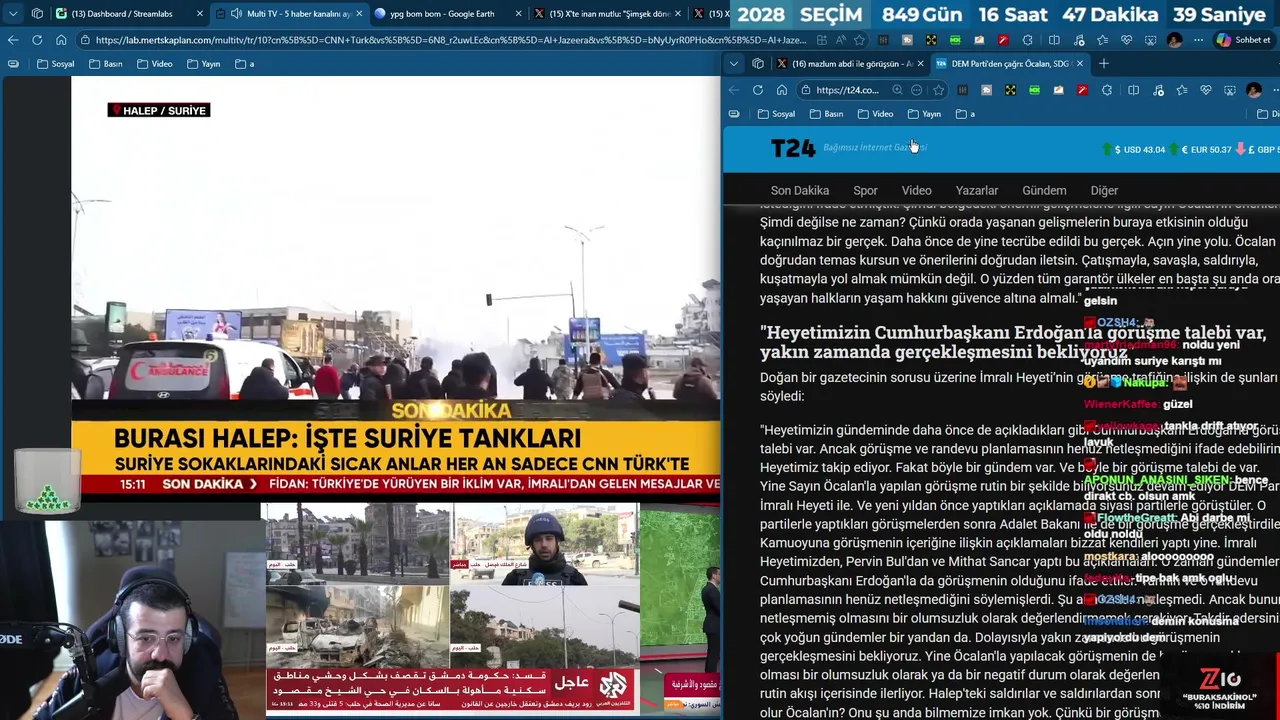This screenshot has width=1280, height=720.
Task: Open Split screen icon in right browser
Action: tap(1133, 90)
